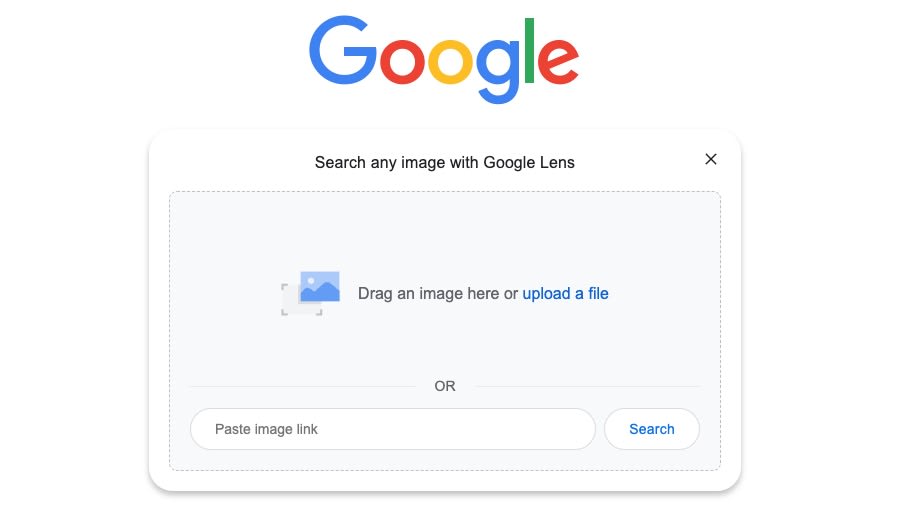The image size is (910, 519).
Task: Click the white dialog margin below the drop zone
Action: tap(445, 480)
